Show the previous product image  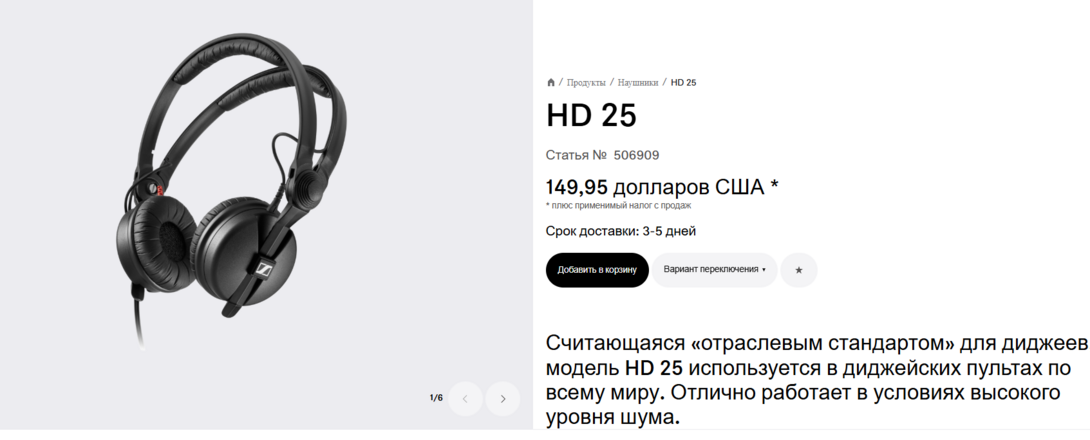(x=465, y=399)
